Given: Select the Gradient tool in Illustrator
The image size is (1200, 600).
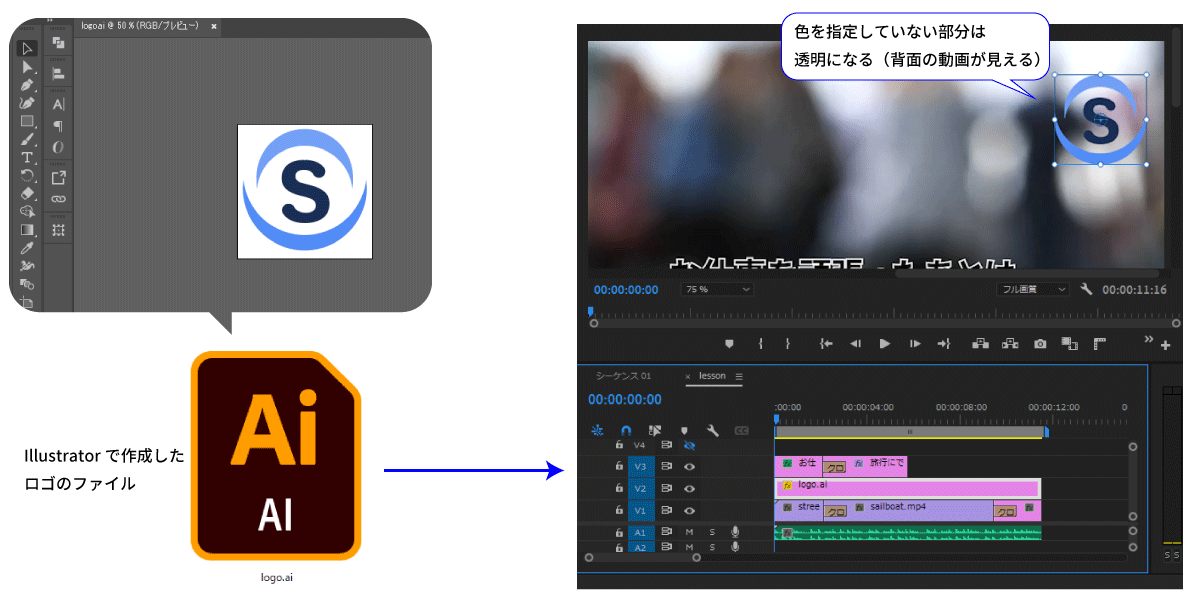Looking at the screenshot, I should point(27,230).
